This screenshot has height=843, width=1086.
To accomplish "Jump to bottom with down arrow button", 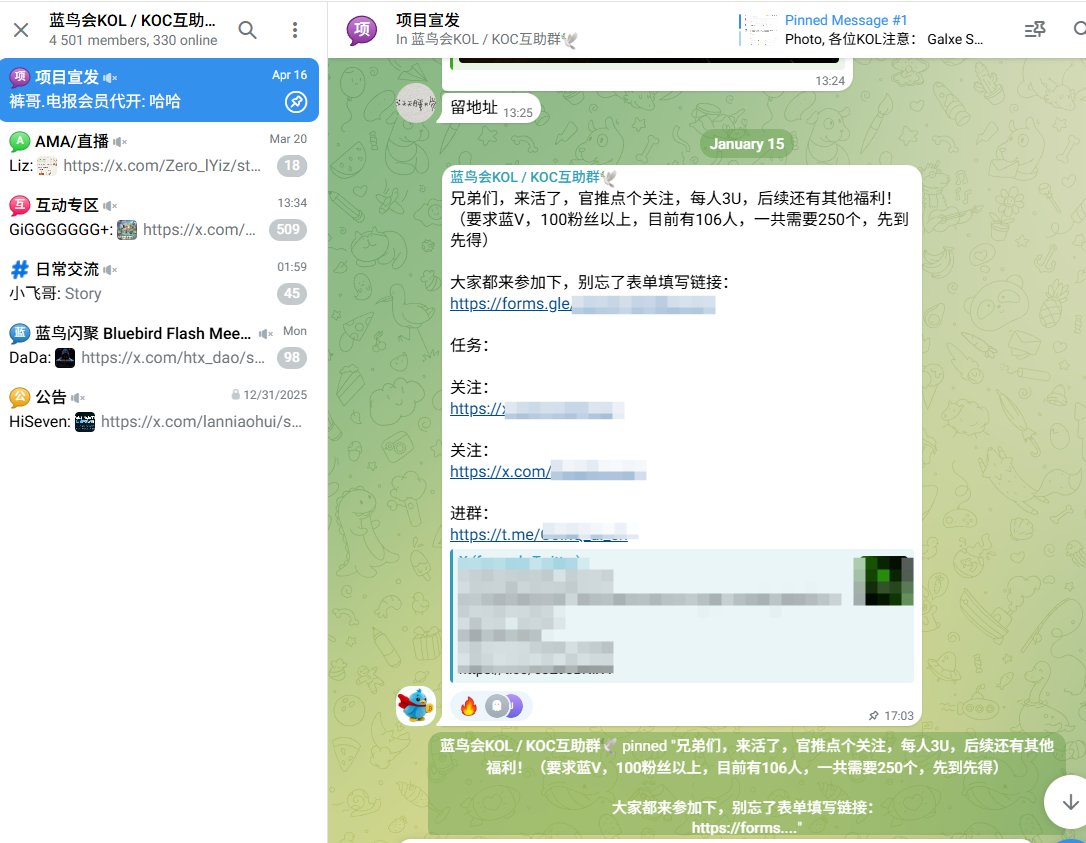I will 1069,801.
